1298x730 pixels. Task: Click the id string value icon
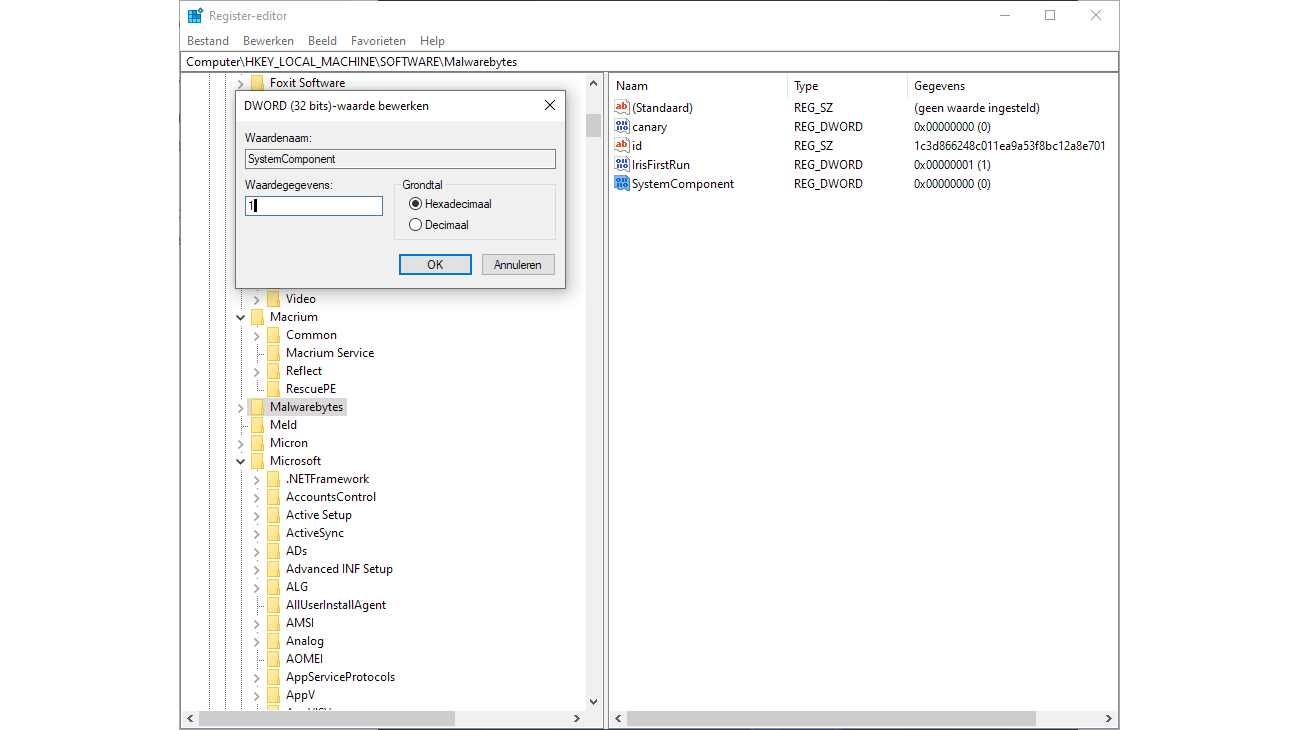click(x=622, y=146)
